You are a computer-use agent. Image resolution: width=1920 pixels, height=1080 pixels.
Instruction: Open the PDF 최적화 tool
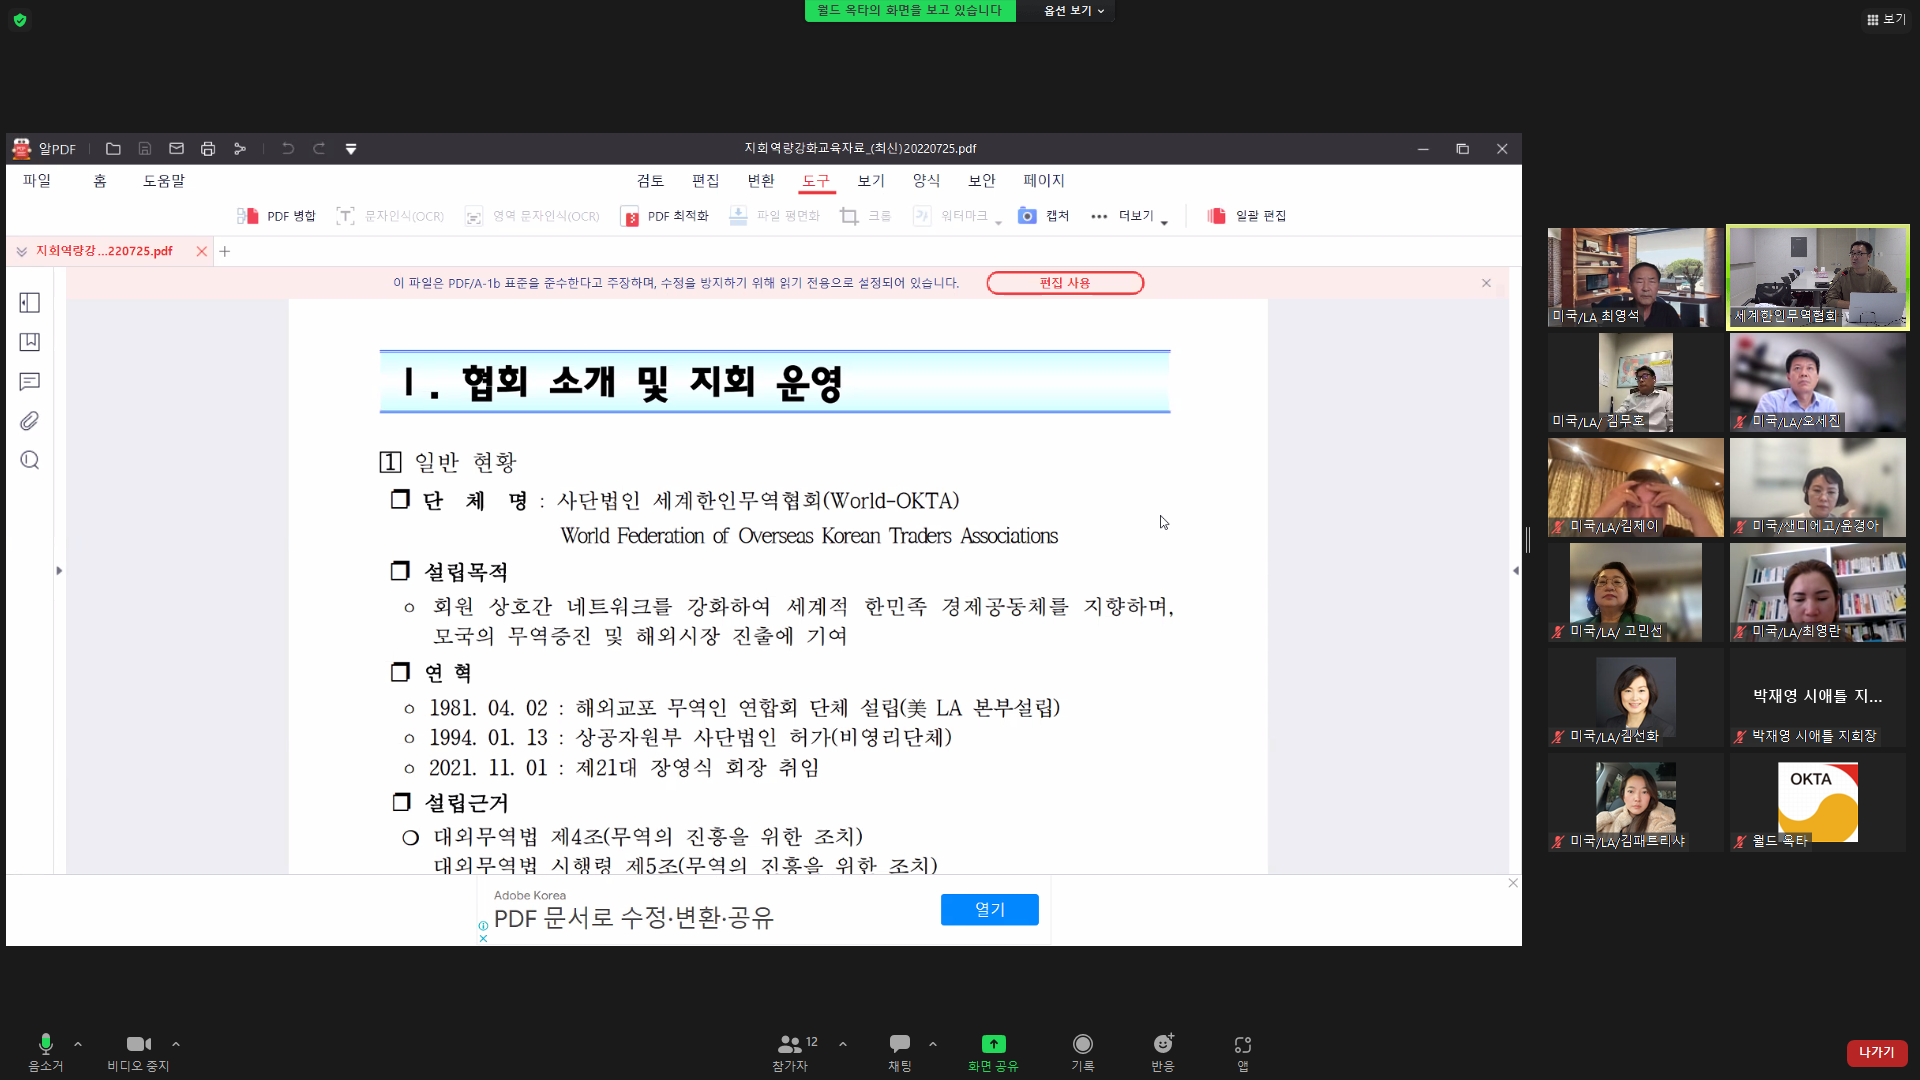click(x=663, y=215)
